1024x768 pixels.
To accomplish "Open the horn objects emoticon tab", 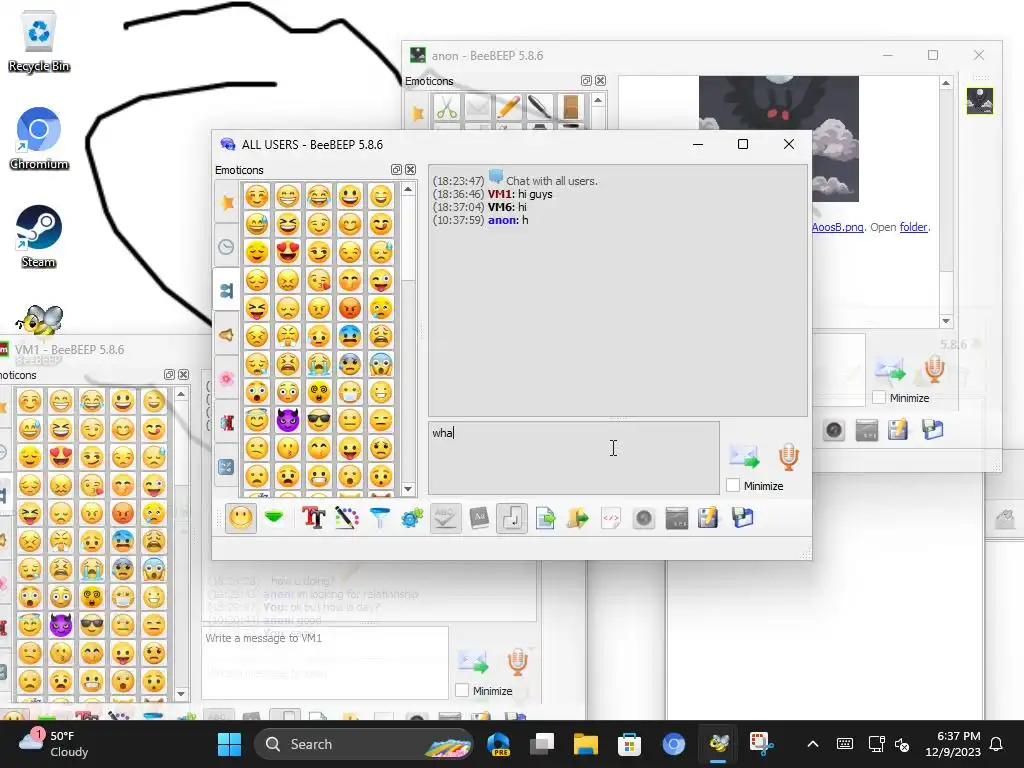I will [x=227, y=334].
